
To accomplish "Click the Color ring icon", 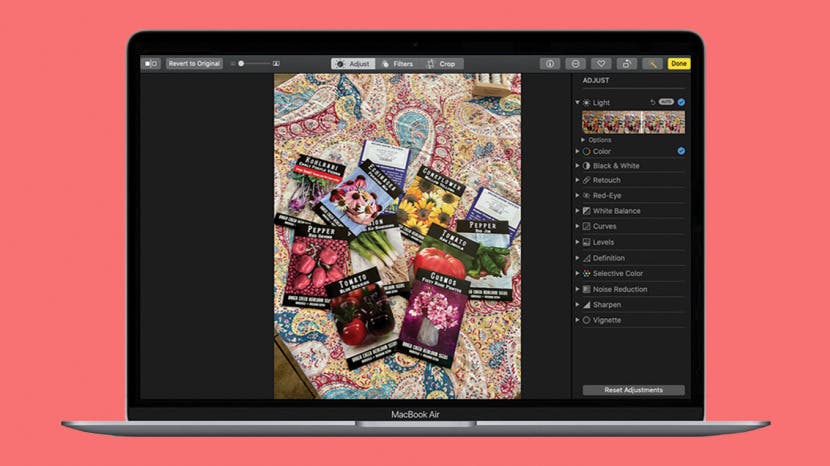I will click(587, 151).
